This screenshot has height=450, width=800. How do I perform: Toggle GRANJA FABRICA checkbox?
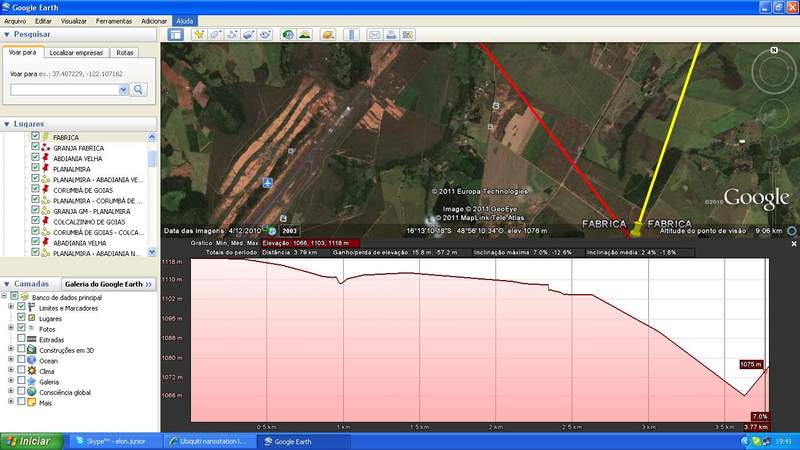tap(35, 147)
